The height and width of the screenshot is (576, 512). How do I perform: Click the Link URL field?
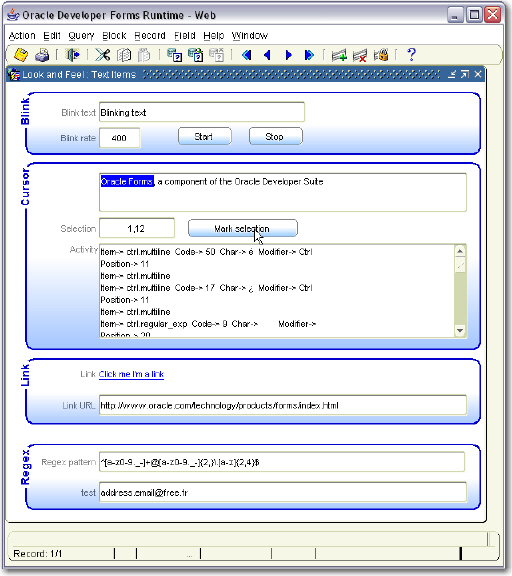coord(283,405)
